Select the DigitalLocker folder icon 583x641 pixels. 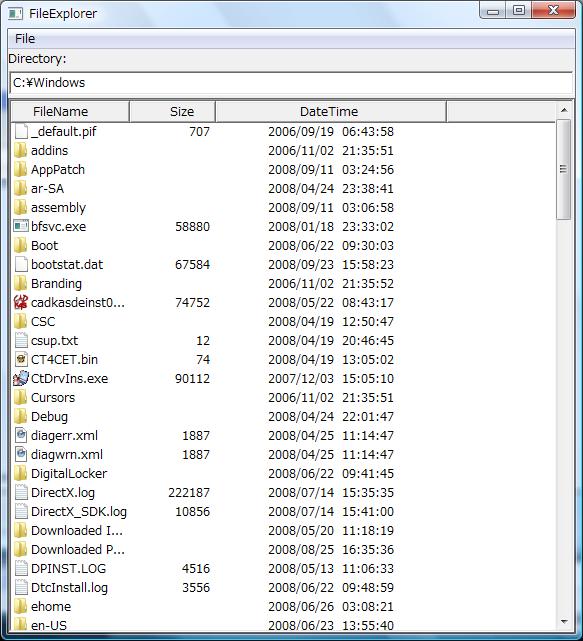click(20, 473)
